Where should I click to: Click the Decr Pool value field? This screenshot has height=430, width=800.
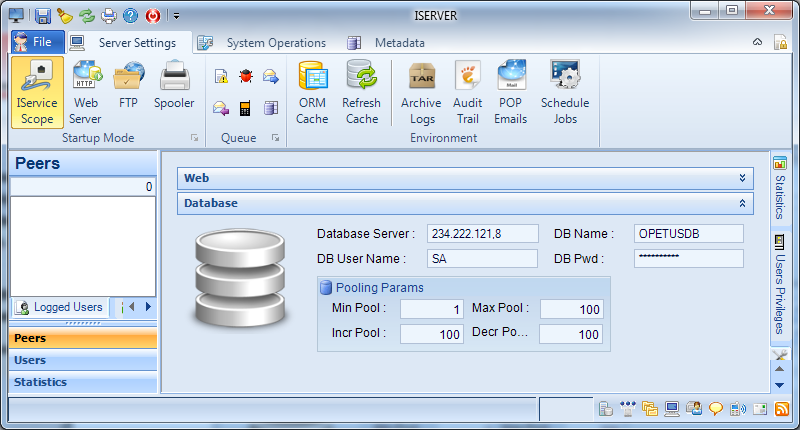click(x=571, y=334)
